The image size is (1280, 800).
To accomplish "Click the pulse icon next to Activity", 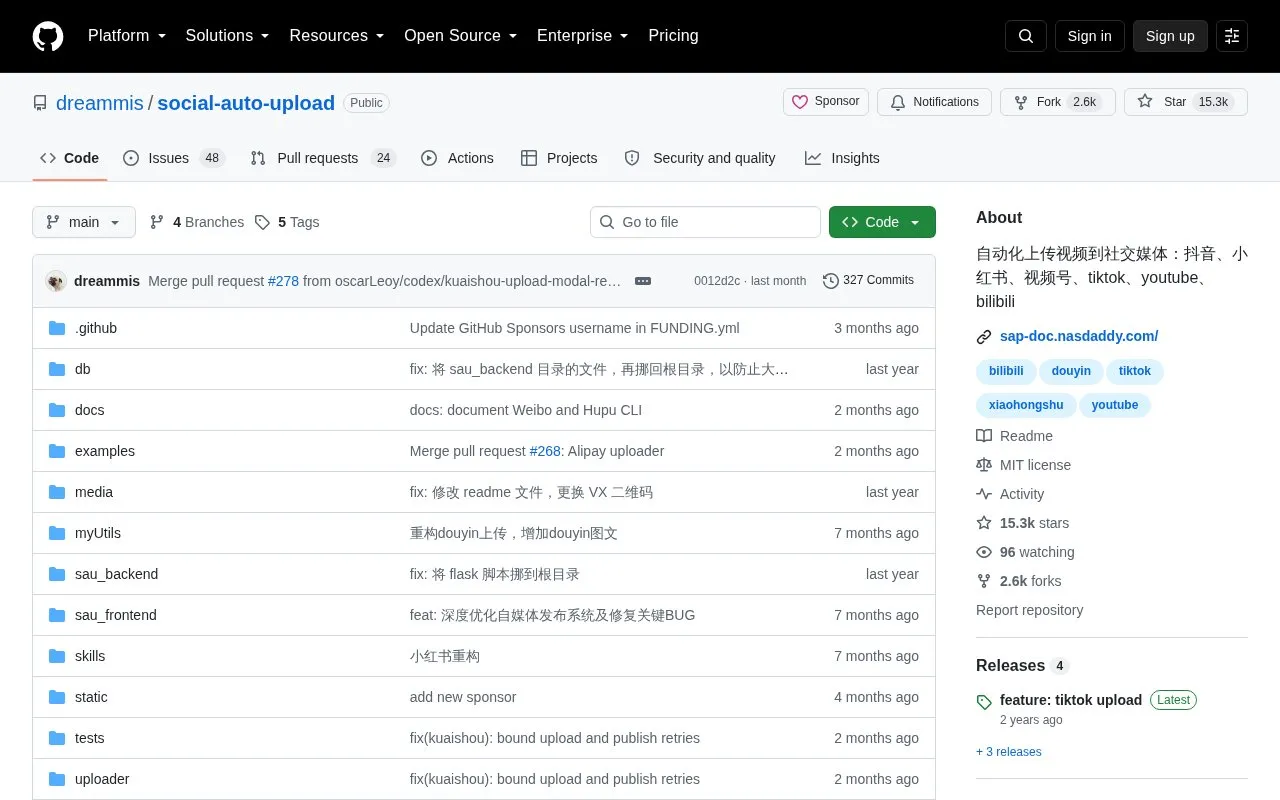I will point(984,494).
